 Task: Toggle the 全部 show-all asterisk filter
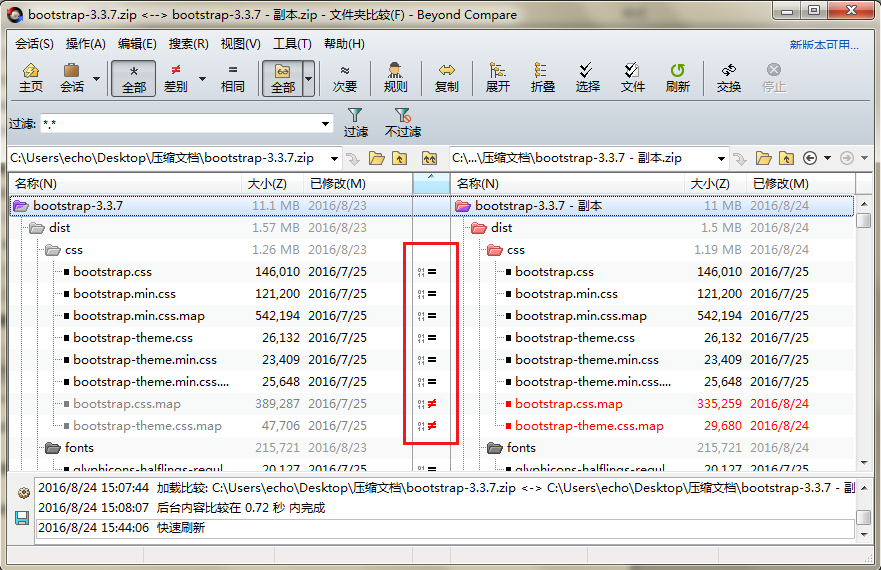click(134, 78)
